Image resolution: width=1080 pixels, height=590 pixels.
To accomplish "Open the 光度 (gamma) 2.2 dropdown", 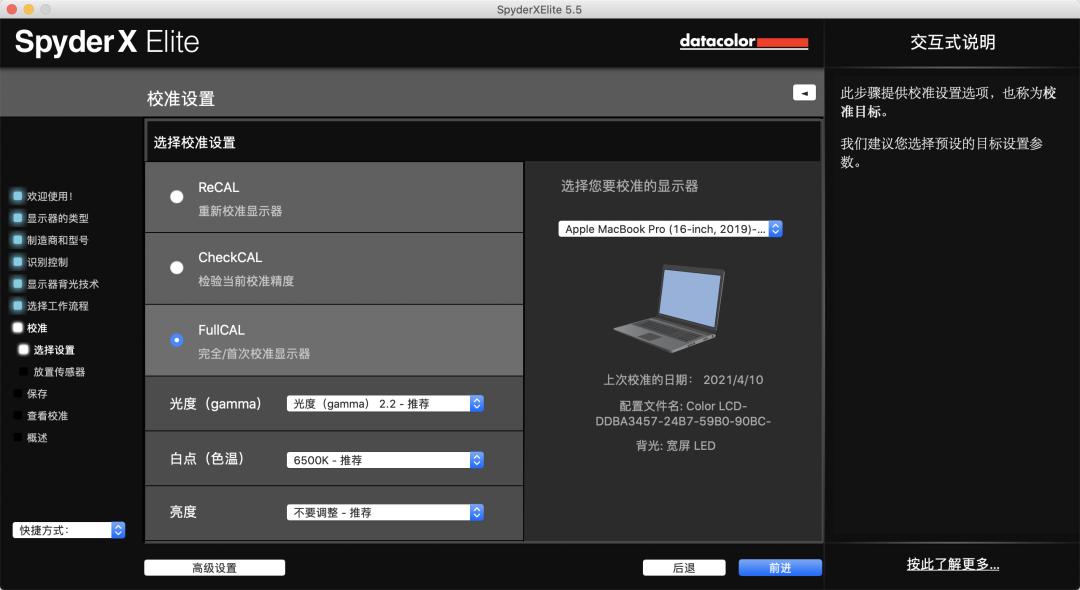I will [x=385, y=404].
